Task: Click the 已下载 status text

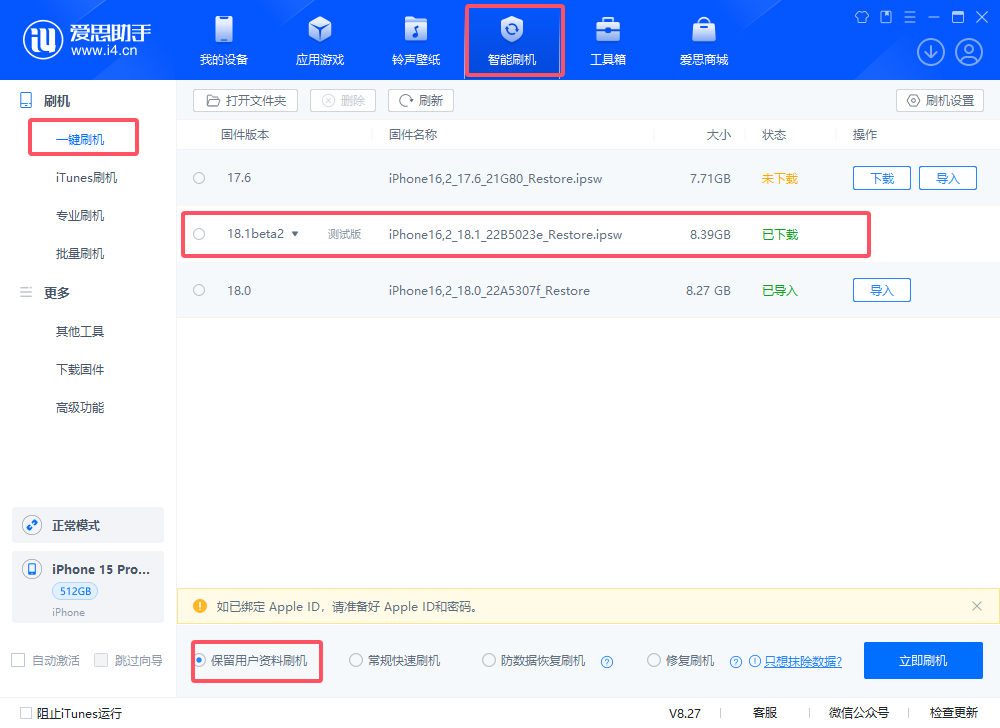Action: (780, 235)
